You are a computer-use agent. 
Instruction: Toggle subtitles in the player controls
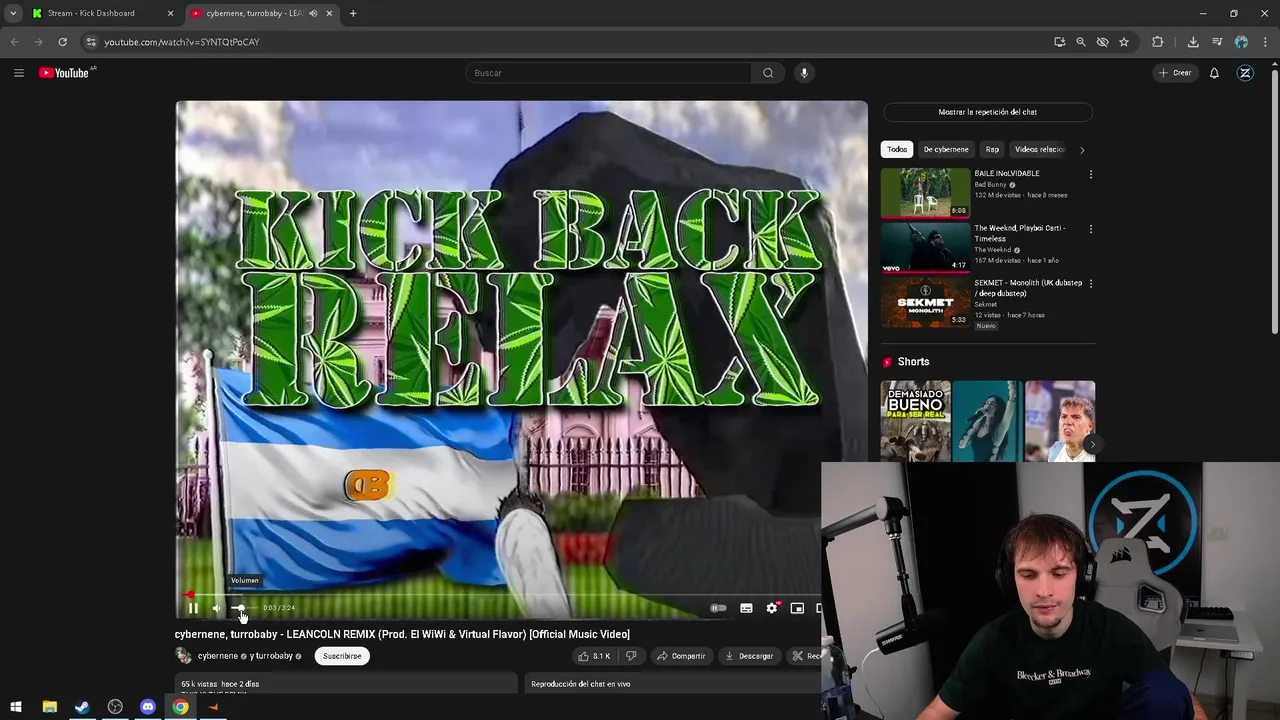tap(746, 608)
